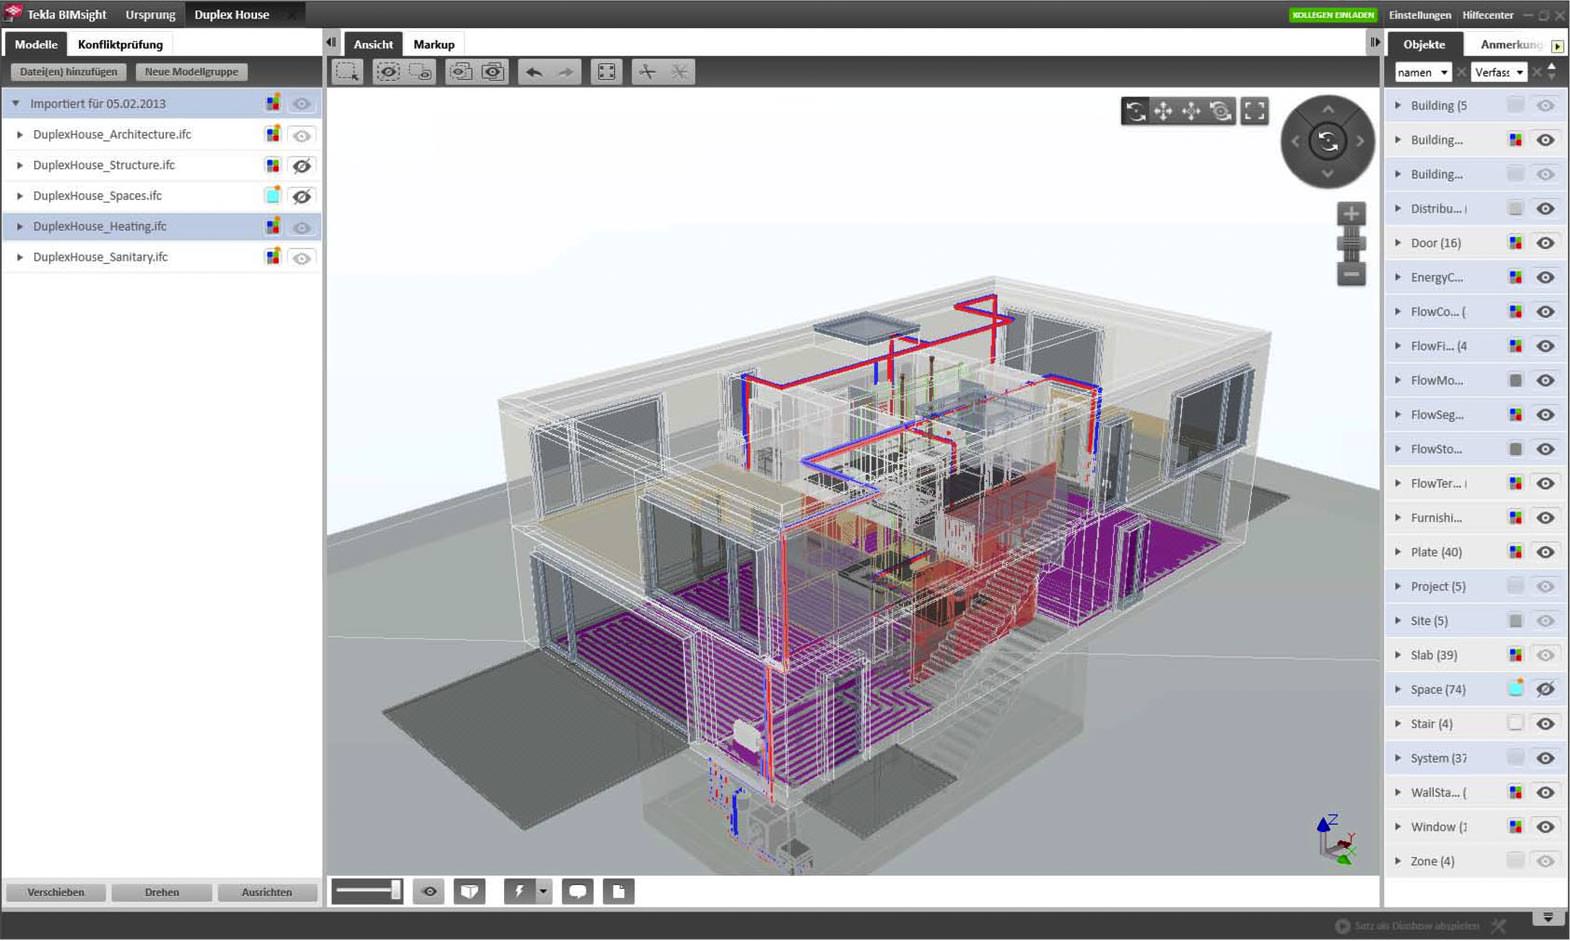
Task: Click the view-eye-in-rotation icon in the navigation bar
Action: 1220,111
